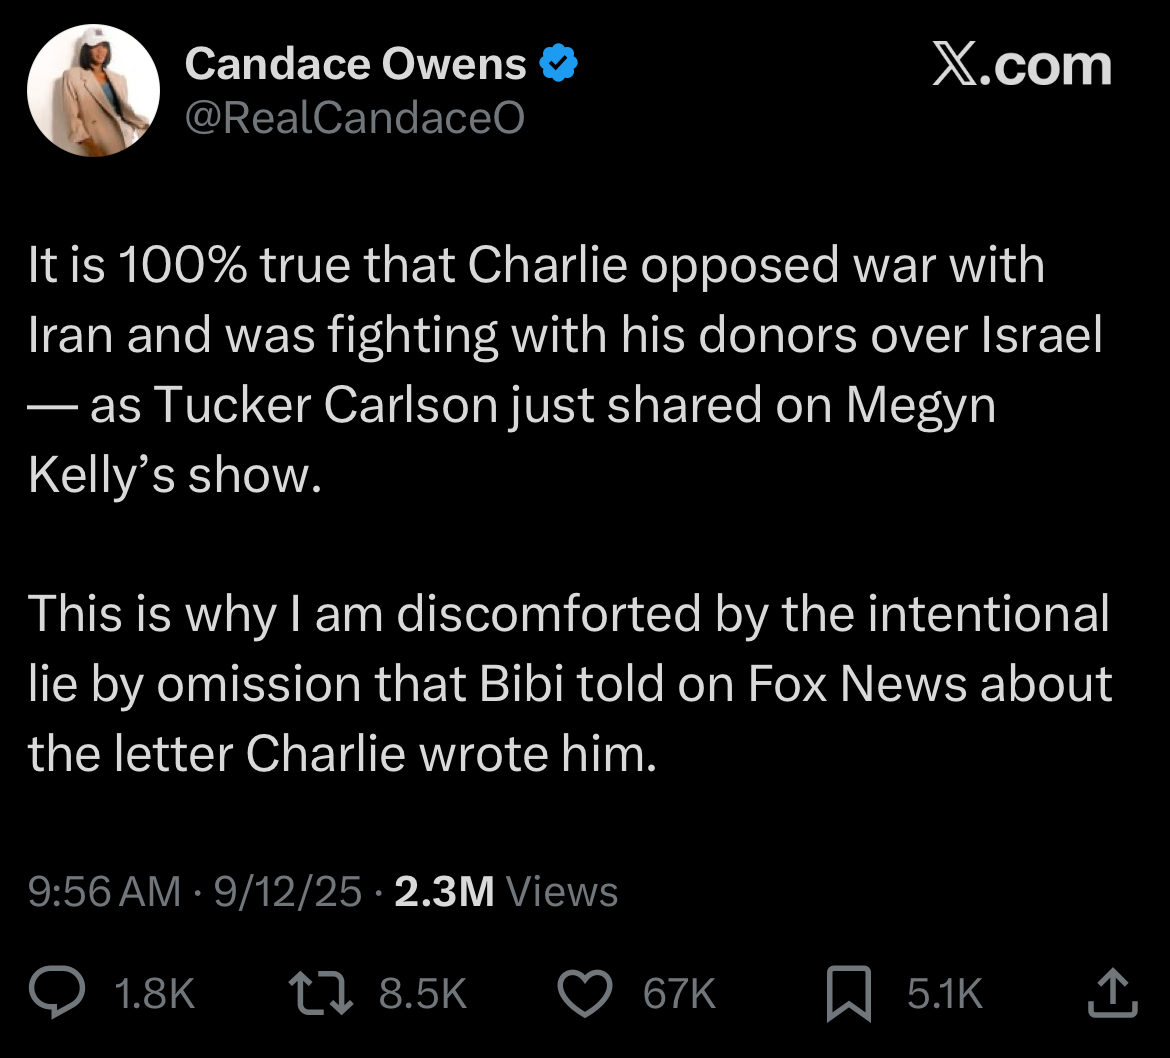
Task: Click the paragraph about Bibi's Fox News letter
Action: pyautogui.click(x=570, y=683)
